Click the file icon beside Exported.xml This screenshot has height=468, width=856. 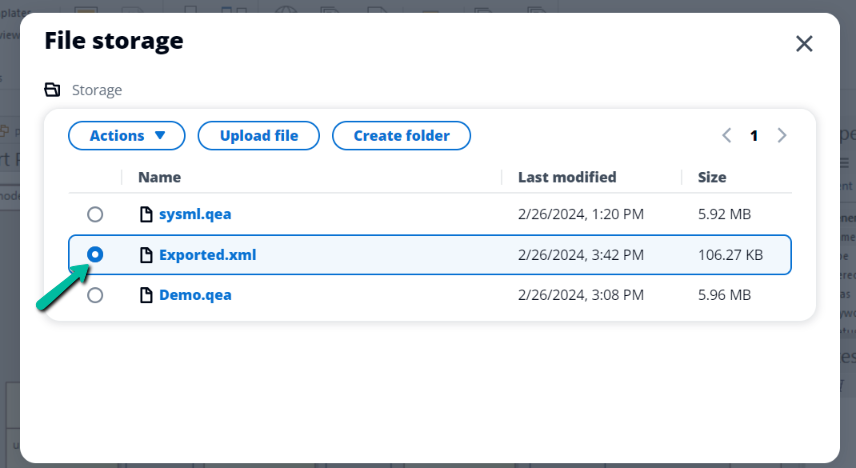click(x=146, y=255)
